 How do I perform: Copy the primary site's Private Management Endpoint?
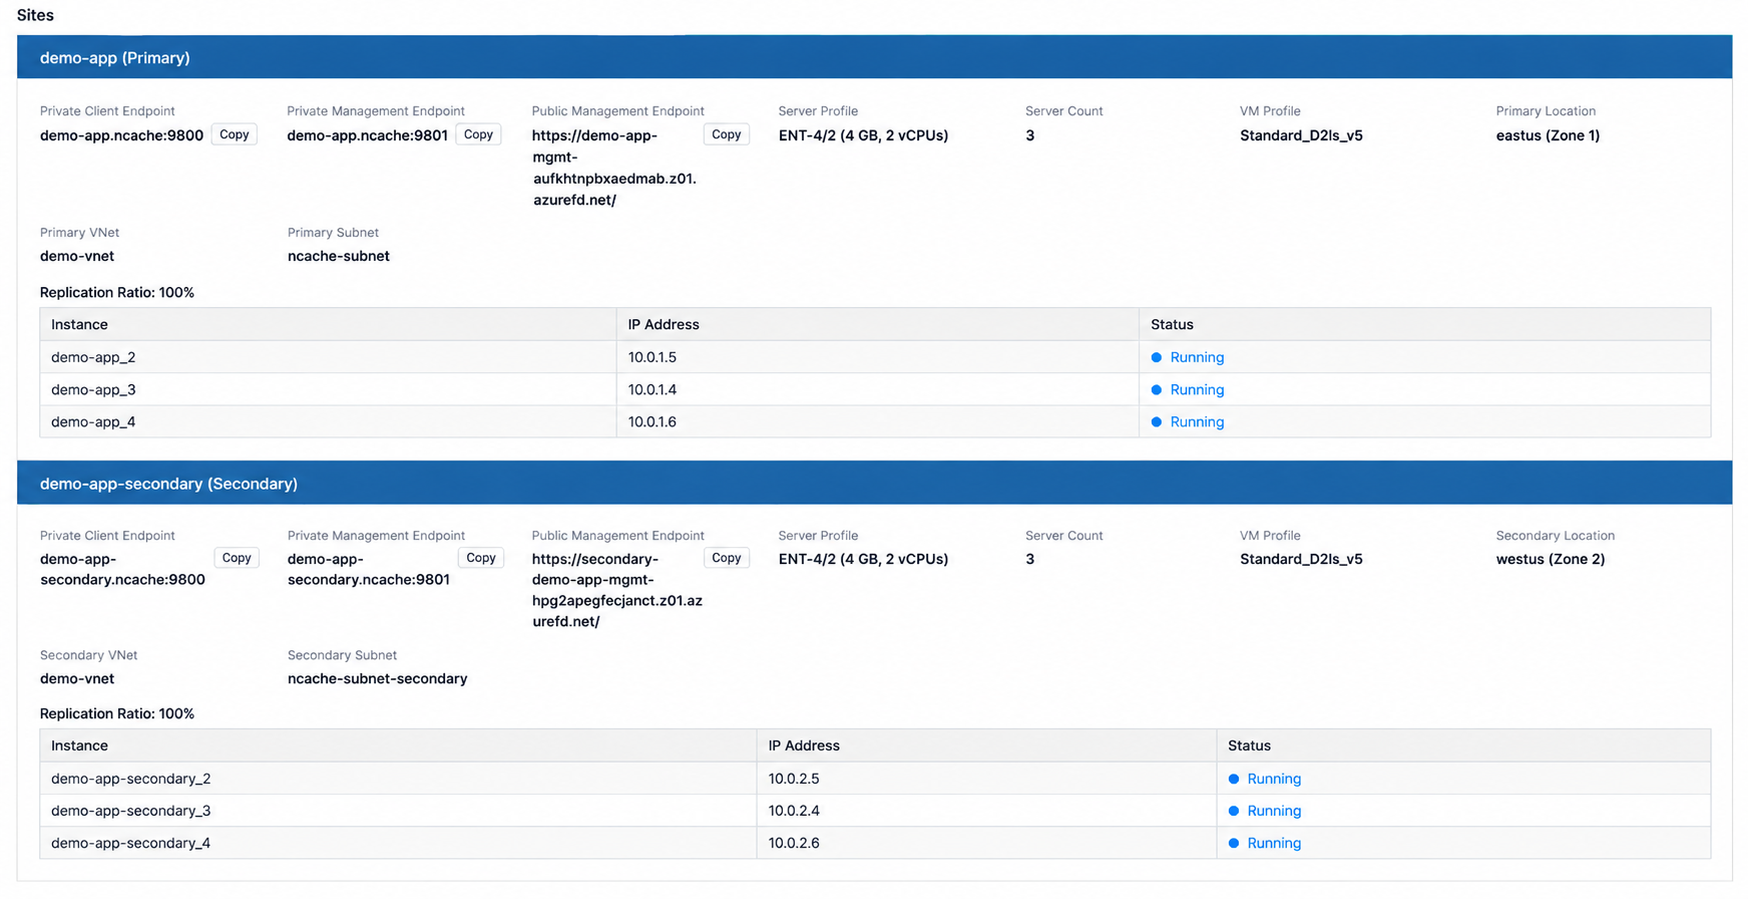tap(478, 135)
